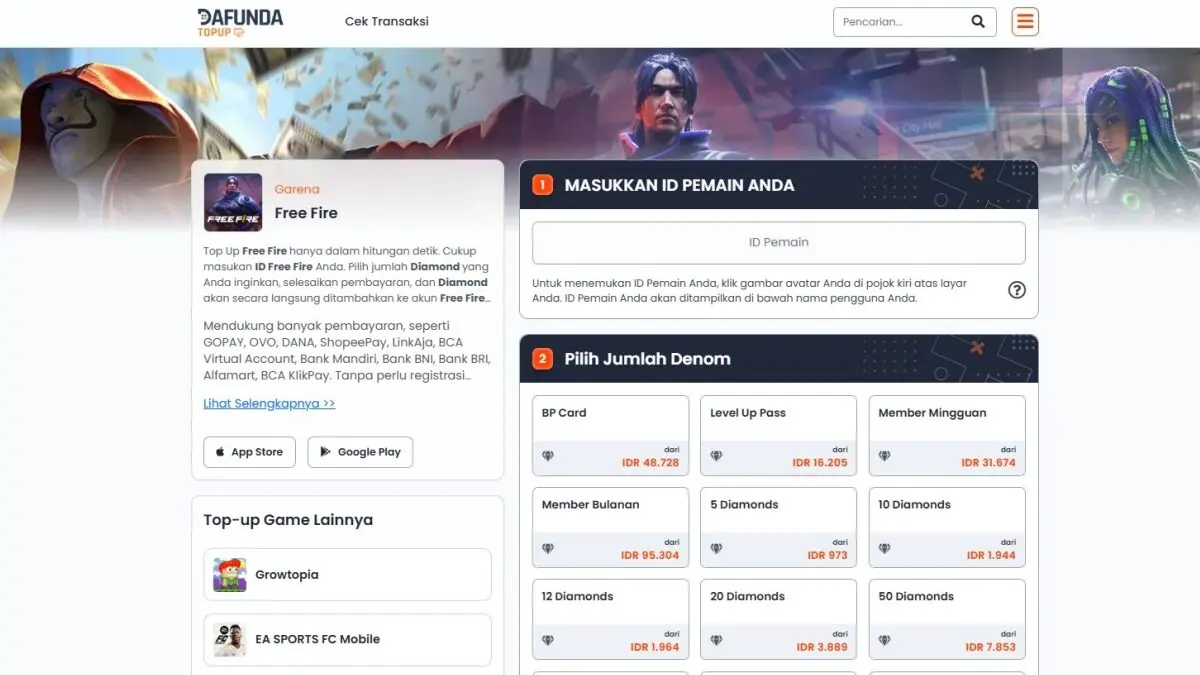Screen dimensions: 1200x675
Task: Pick the 50 Diamonds package
Action: tap(947, 619)
